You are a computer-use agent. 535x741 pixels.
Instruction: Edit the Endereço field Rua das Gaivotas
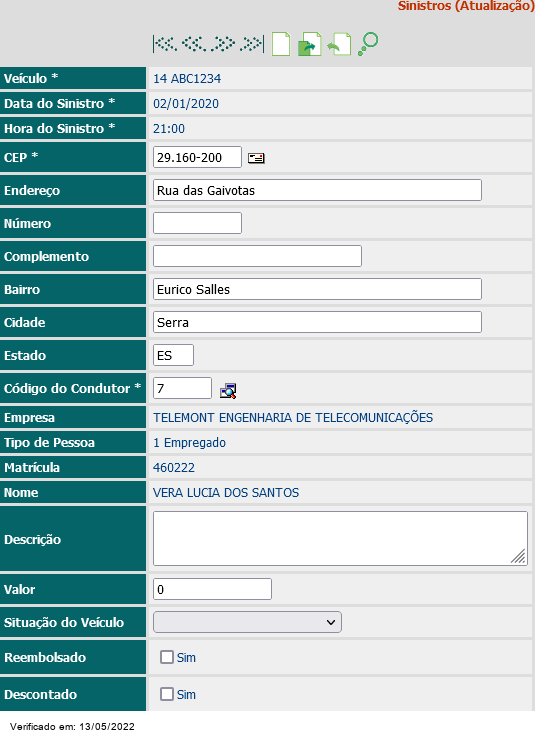click(x=317, y=190)
